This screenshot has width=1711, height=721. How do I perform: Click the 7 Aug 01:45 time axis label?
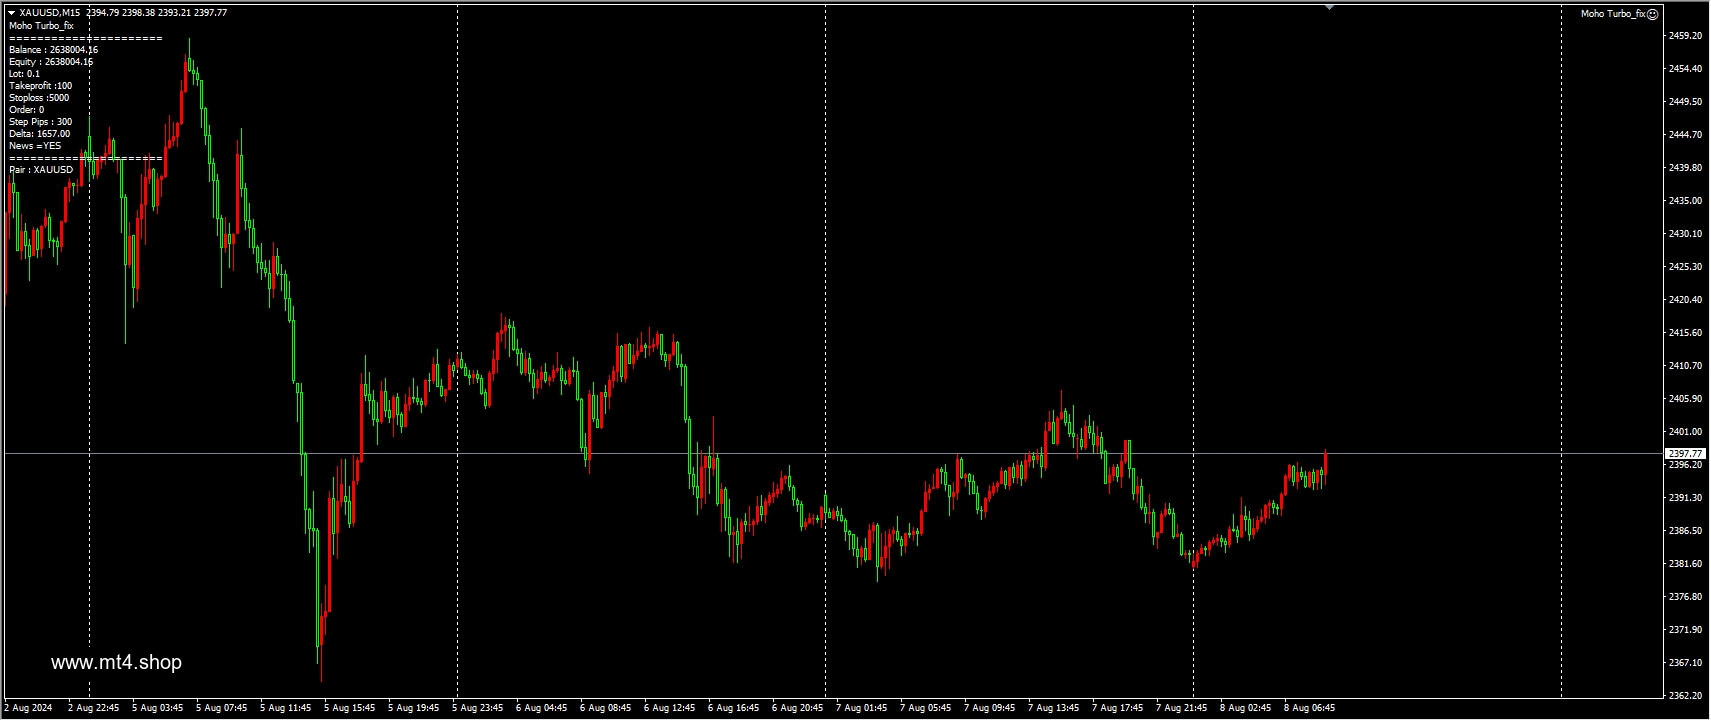[862, 709]
